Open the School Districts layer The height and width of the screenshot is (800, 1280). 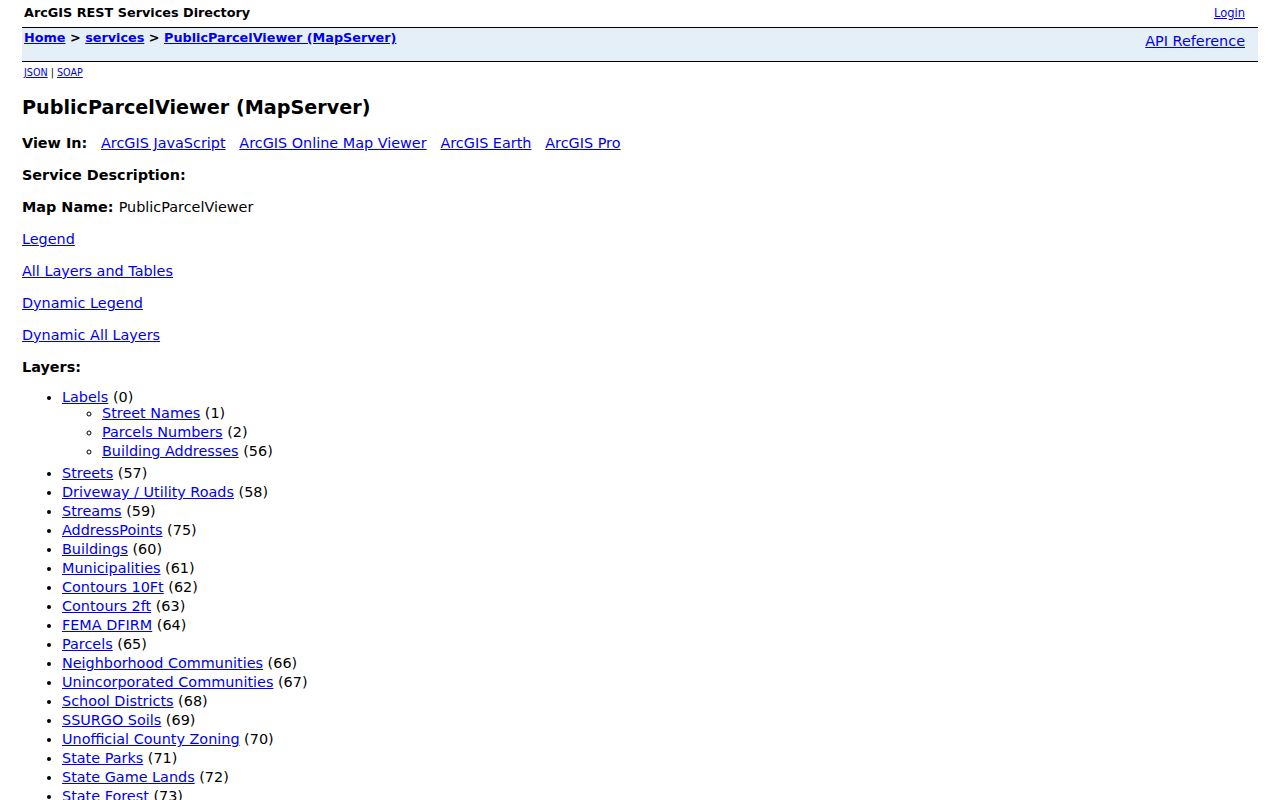(x=117, y=701)
